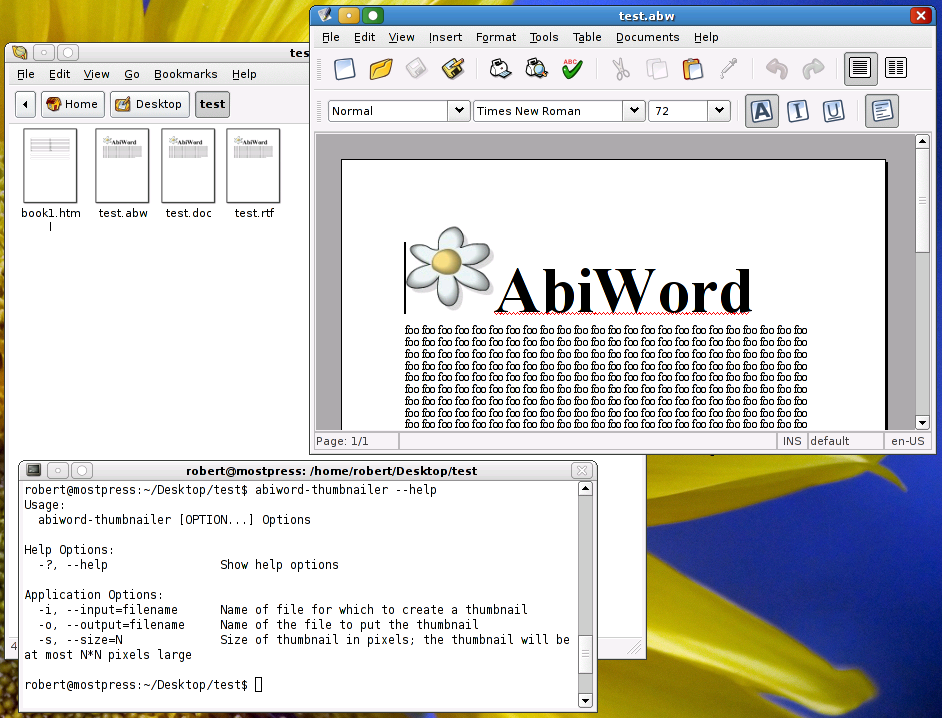Open the Format menu
Viewport: 942px width, 718px height.
tap(496, 37)
